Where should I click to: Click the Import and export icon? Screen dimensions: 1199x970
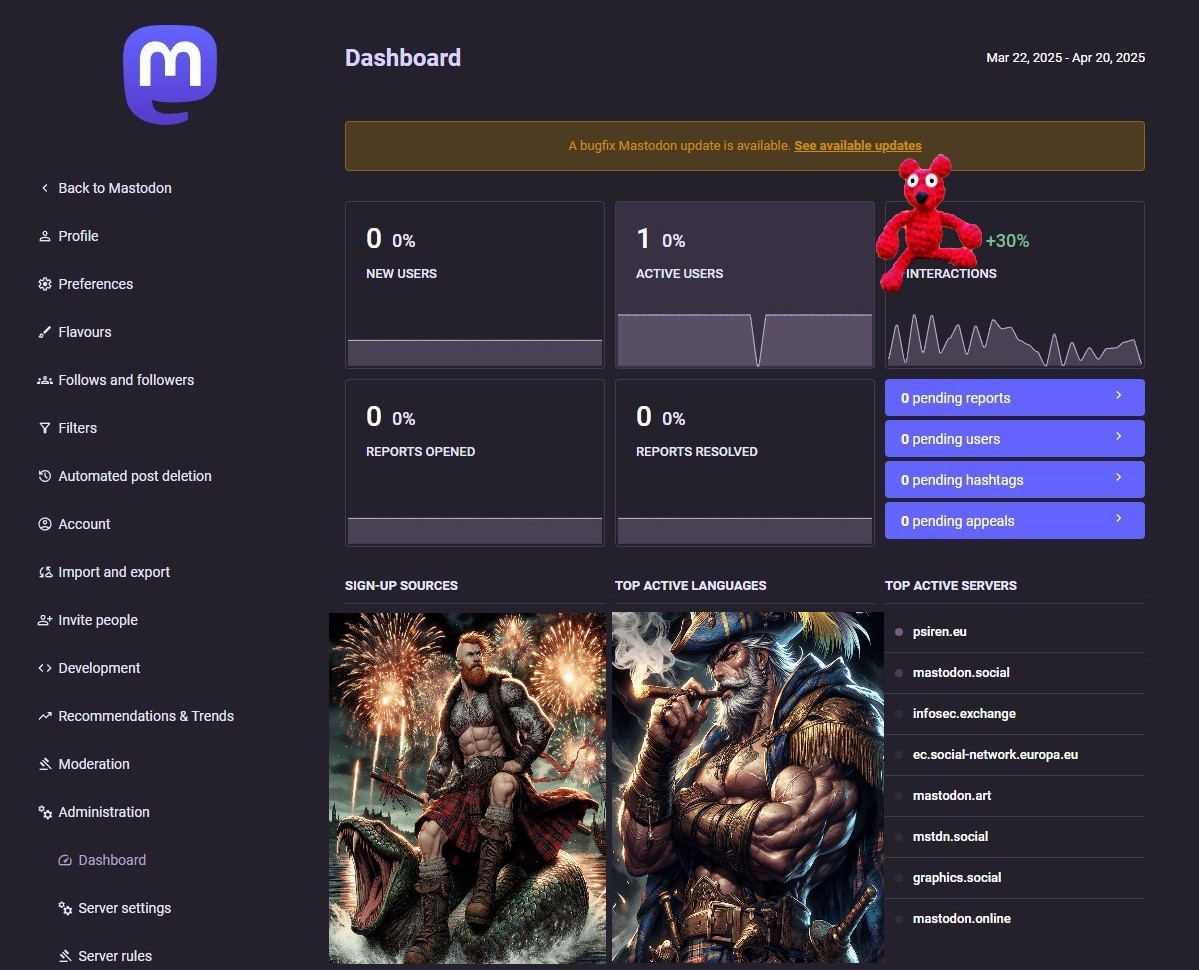(44, 573)
